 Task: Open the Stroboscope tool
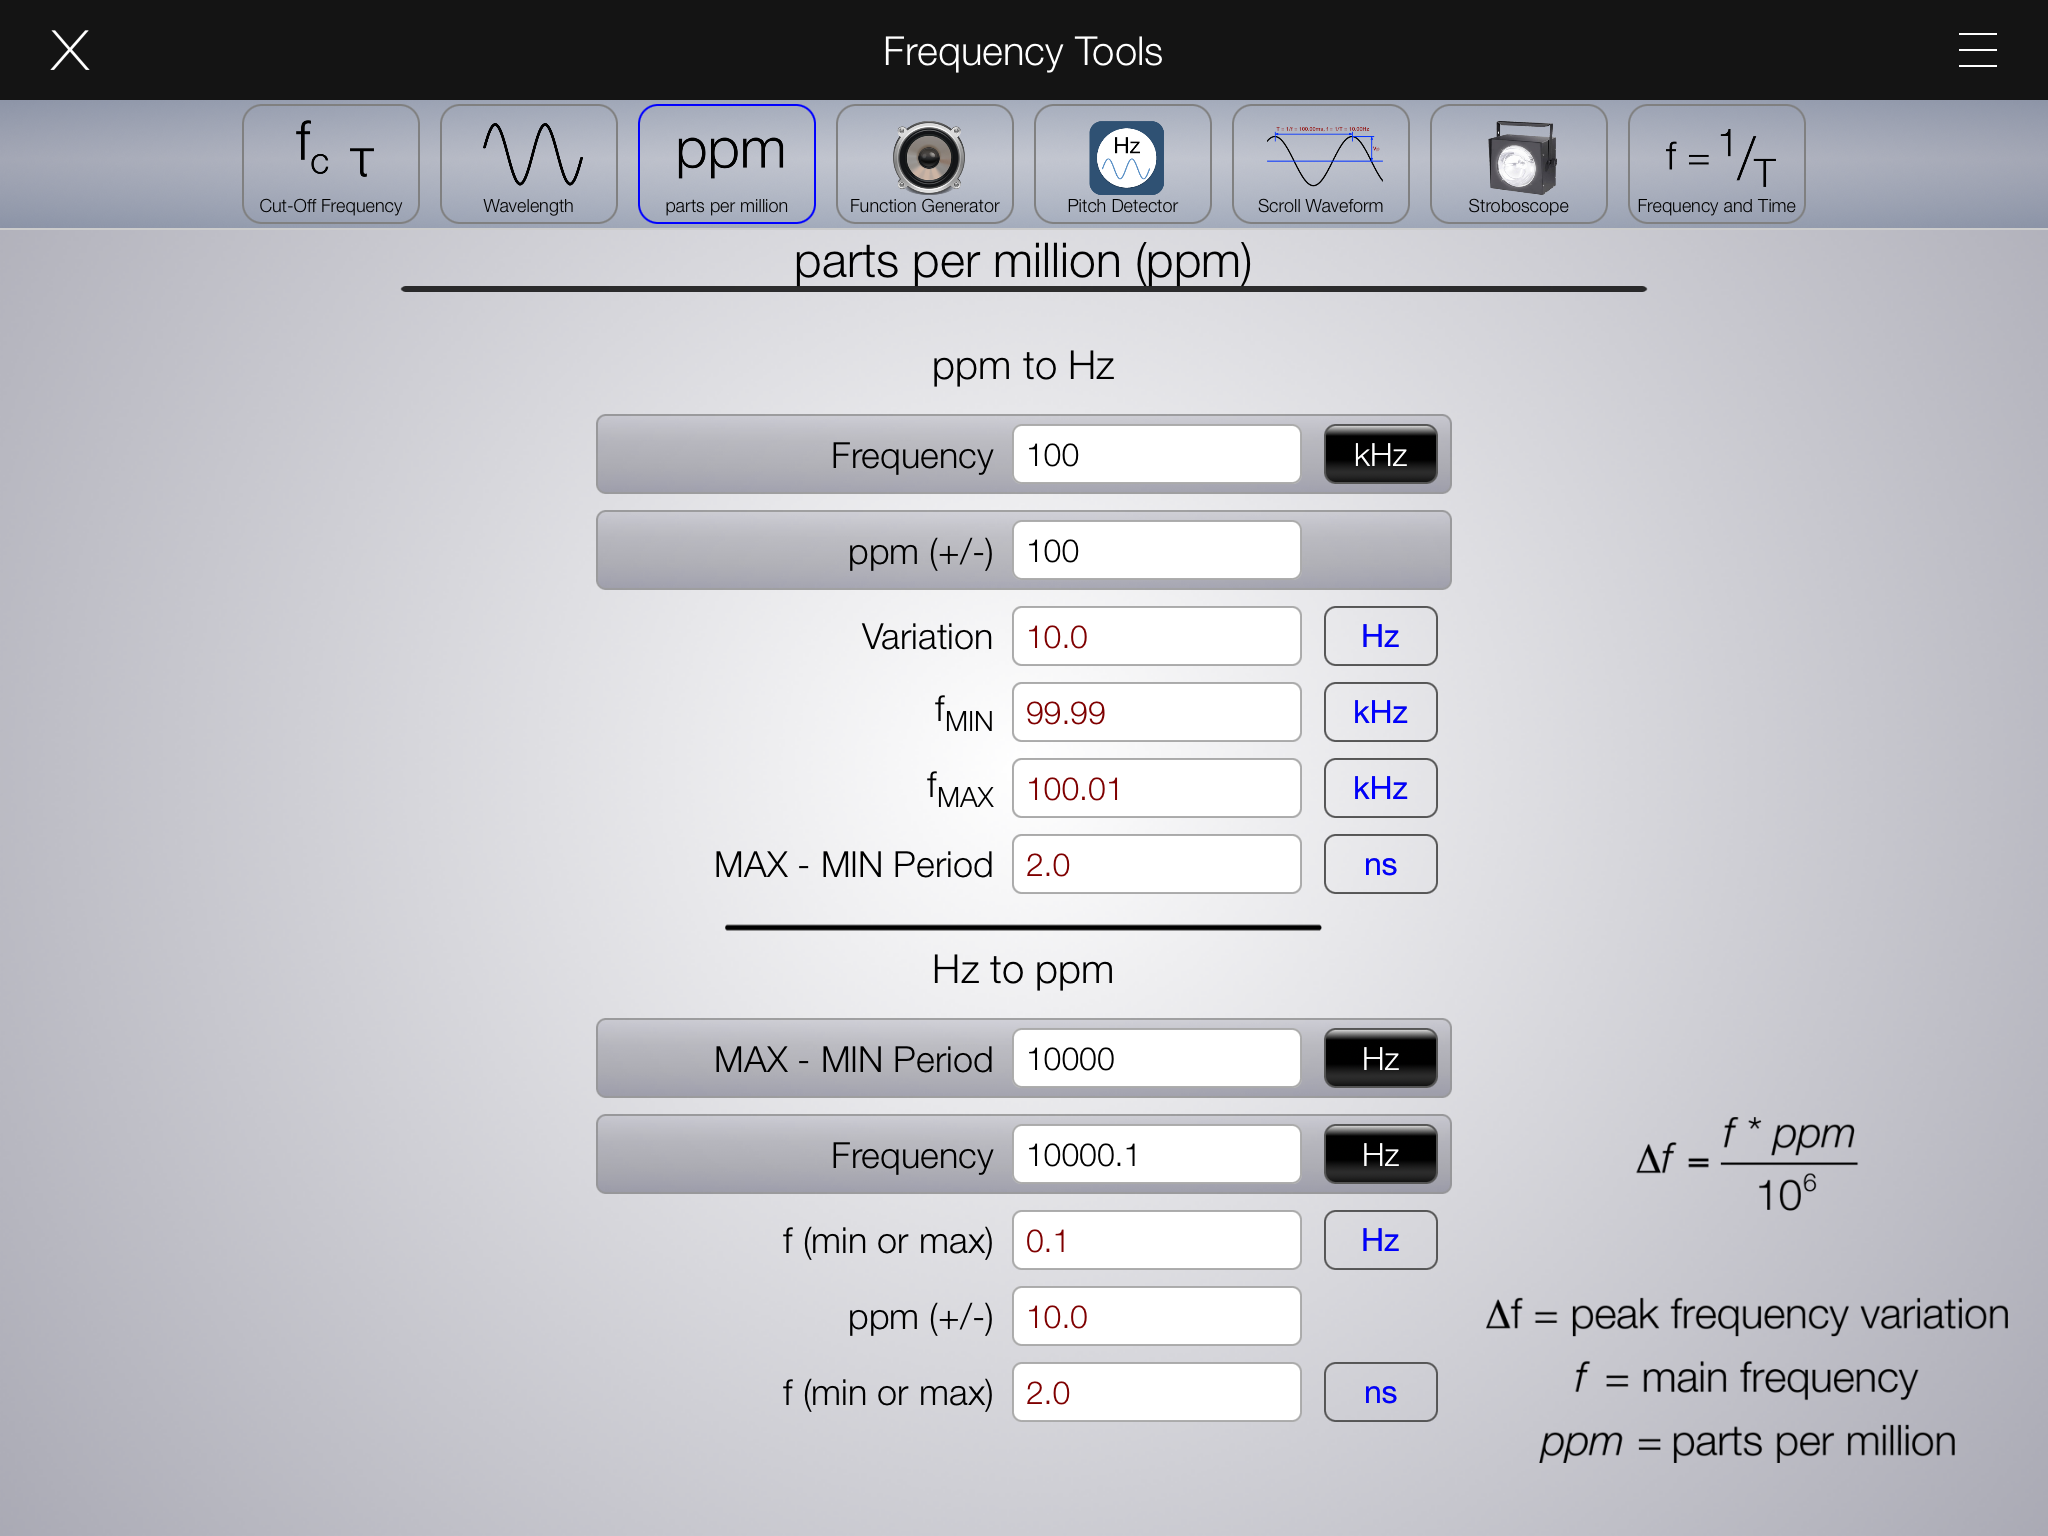pos(1518,164)
